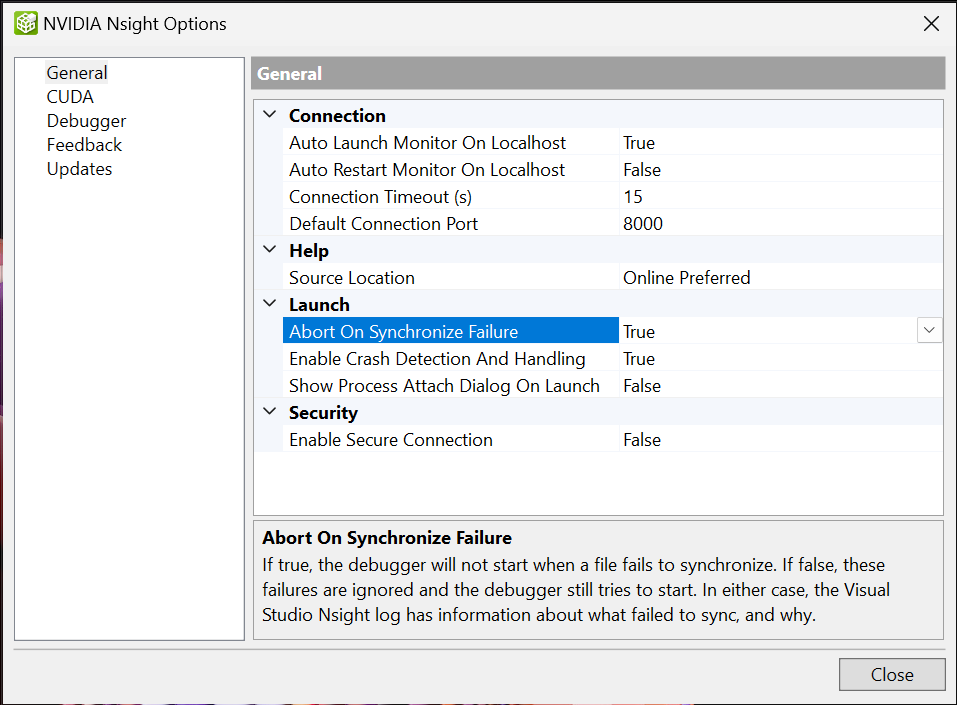Open the CUDA options category

coord(70,96)
